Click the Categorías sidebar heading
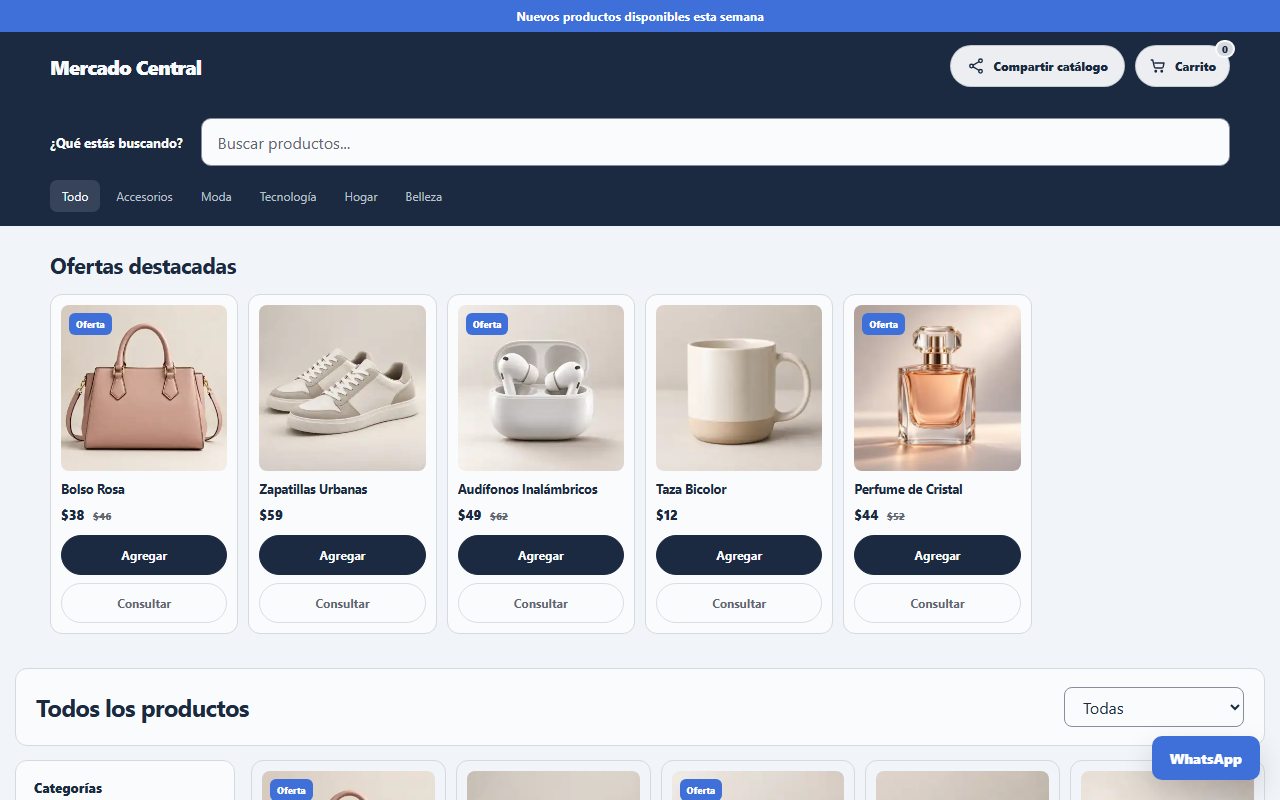Screen dimensions: 1280x800 [68, 788]
